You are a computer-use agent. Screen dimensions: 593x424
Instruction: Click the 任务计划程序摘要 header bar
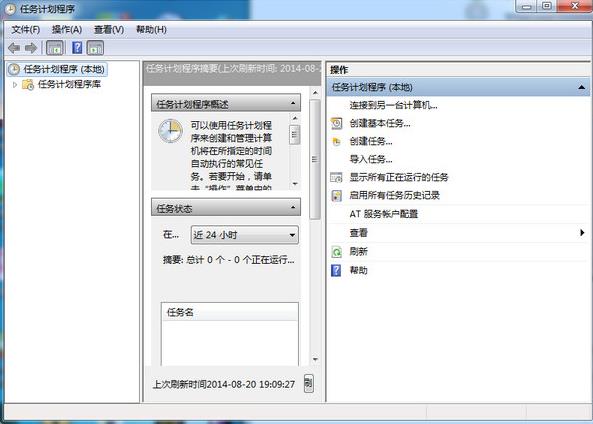[x=232, y=73]
